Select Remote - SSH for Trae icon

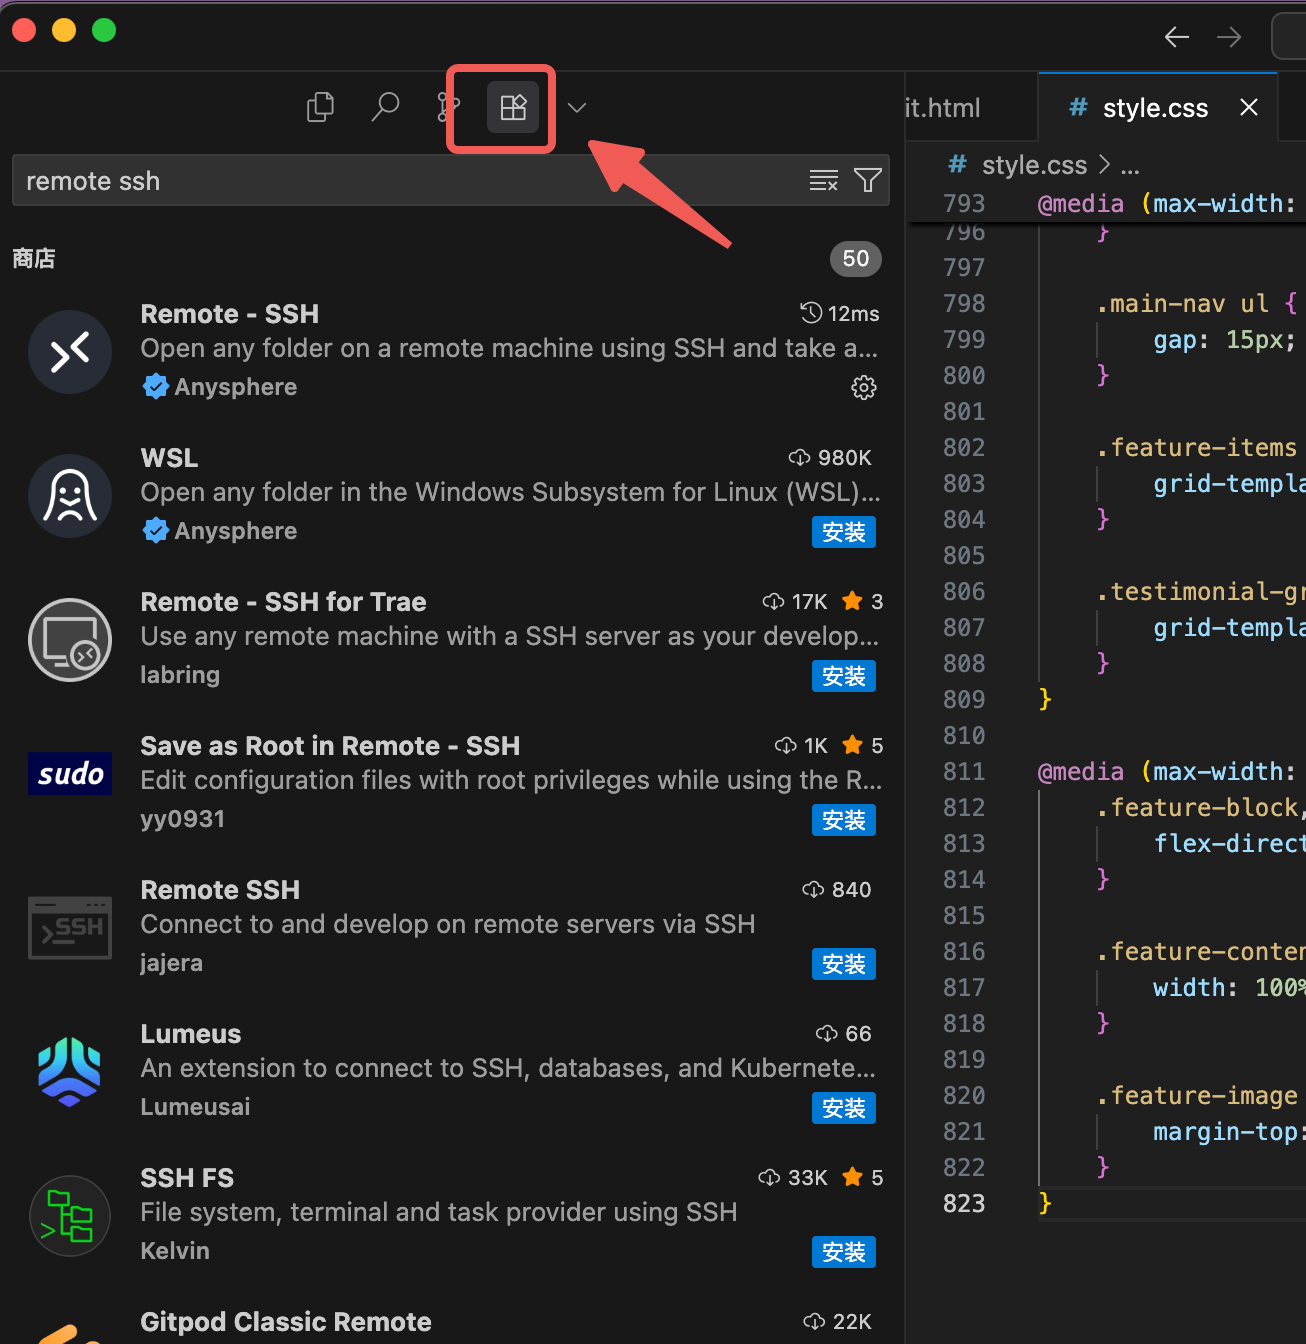[x=70, y=640]
